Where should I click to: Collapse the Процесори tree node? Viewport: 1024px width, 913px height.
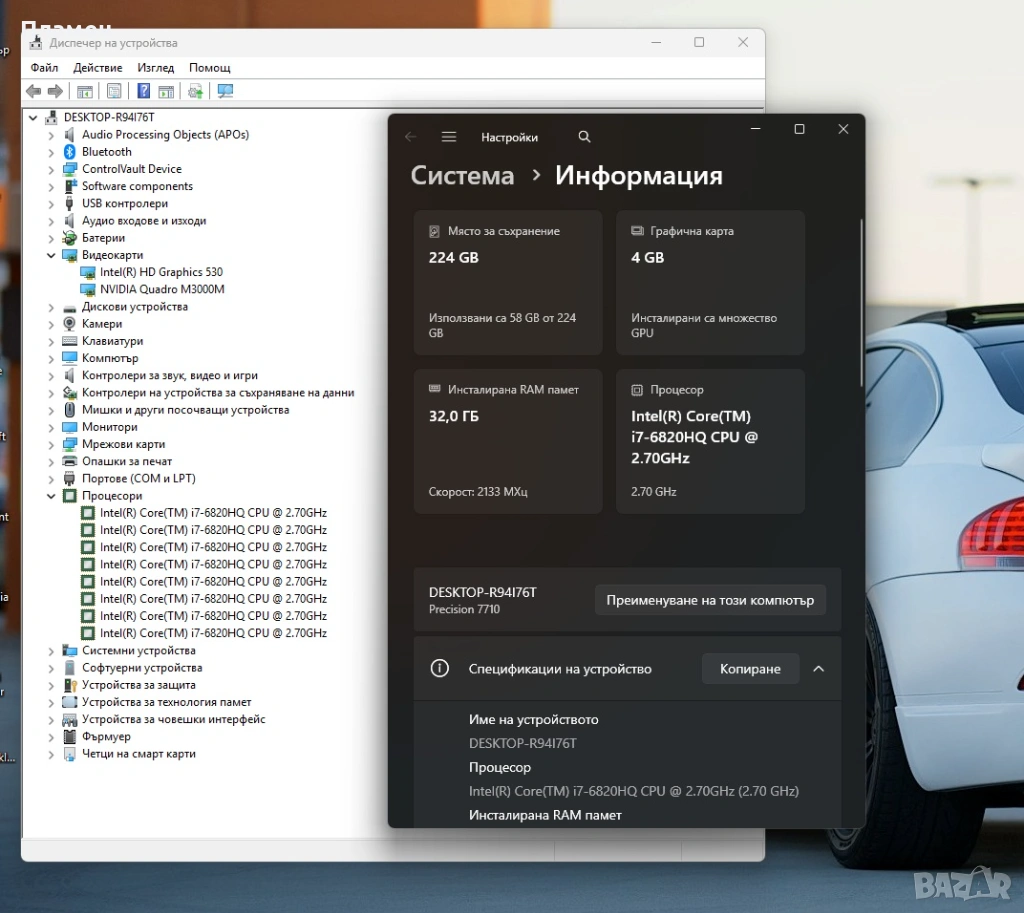pyautogui.click(x=51, y=496)
